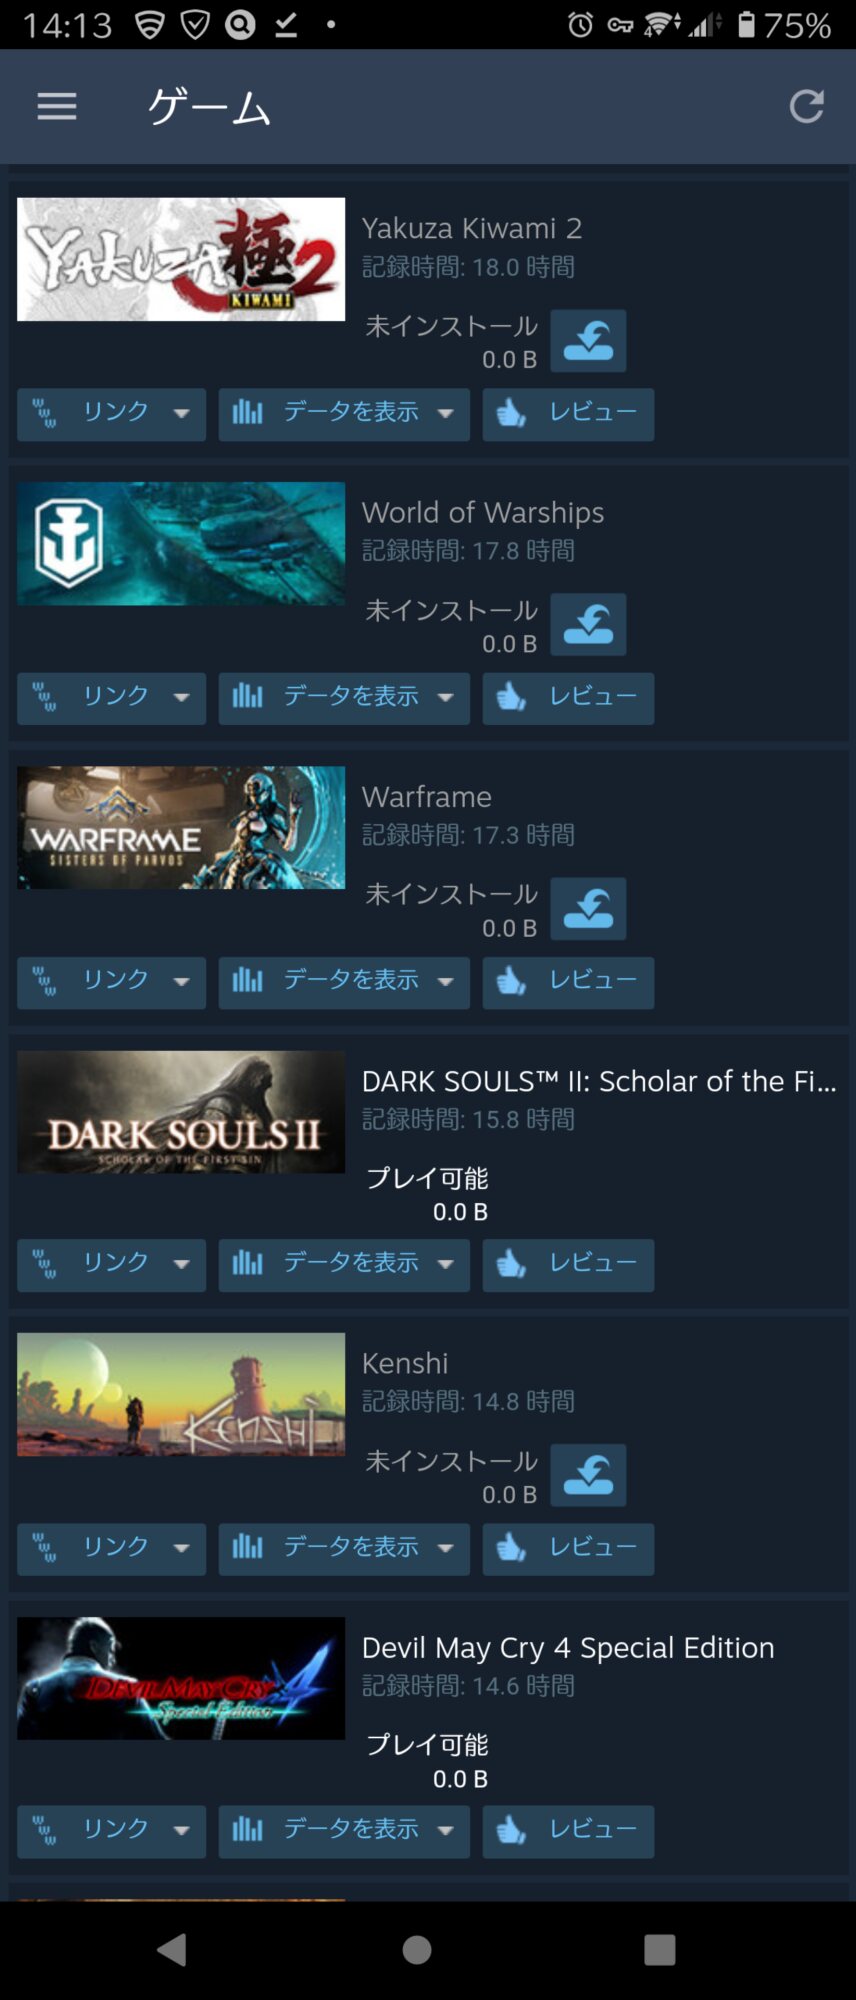The width and height of the screenshot is (856, 2000).
Task: Install Yakuza Kiwami 2 via download icon
Action: pyautogui.click(x=588, y=341)
